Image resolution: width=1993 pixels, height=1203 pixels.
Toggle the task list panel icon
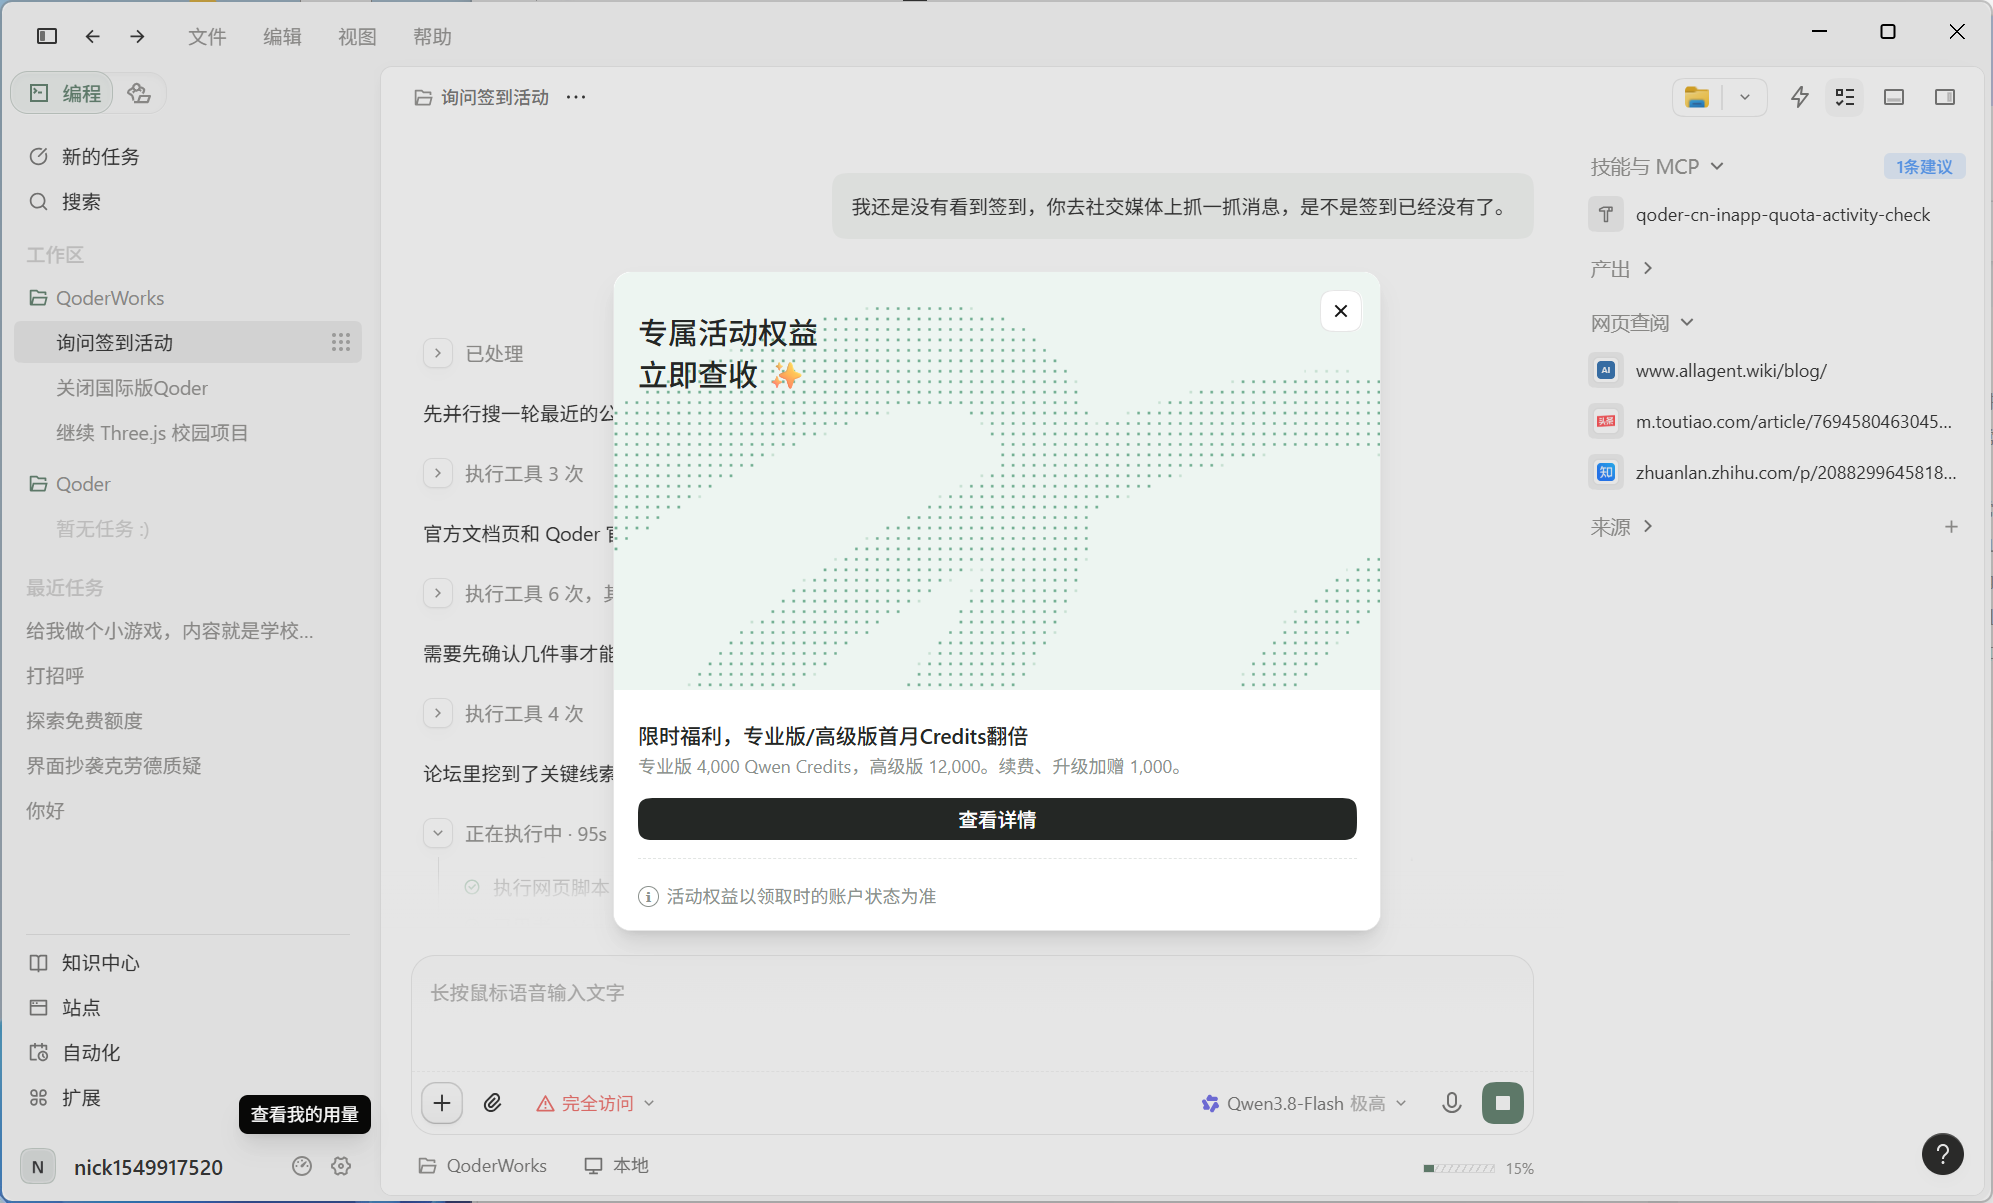point(1845,97)
